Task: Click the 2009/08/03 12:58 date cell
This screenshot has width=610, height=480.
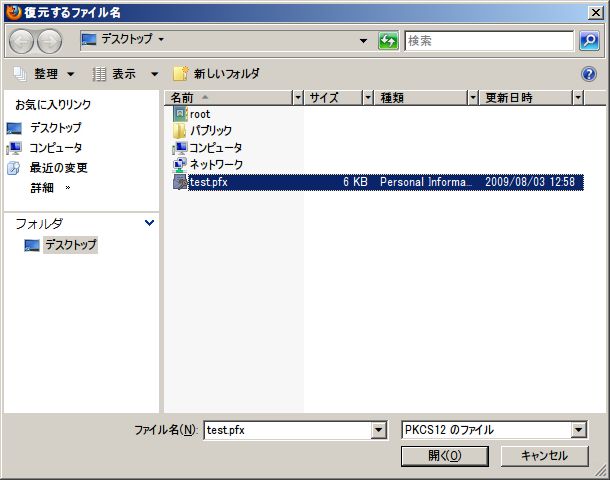Action: pyautogui.click(x=530, y=182)
